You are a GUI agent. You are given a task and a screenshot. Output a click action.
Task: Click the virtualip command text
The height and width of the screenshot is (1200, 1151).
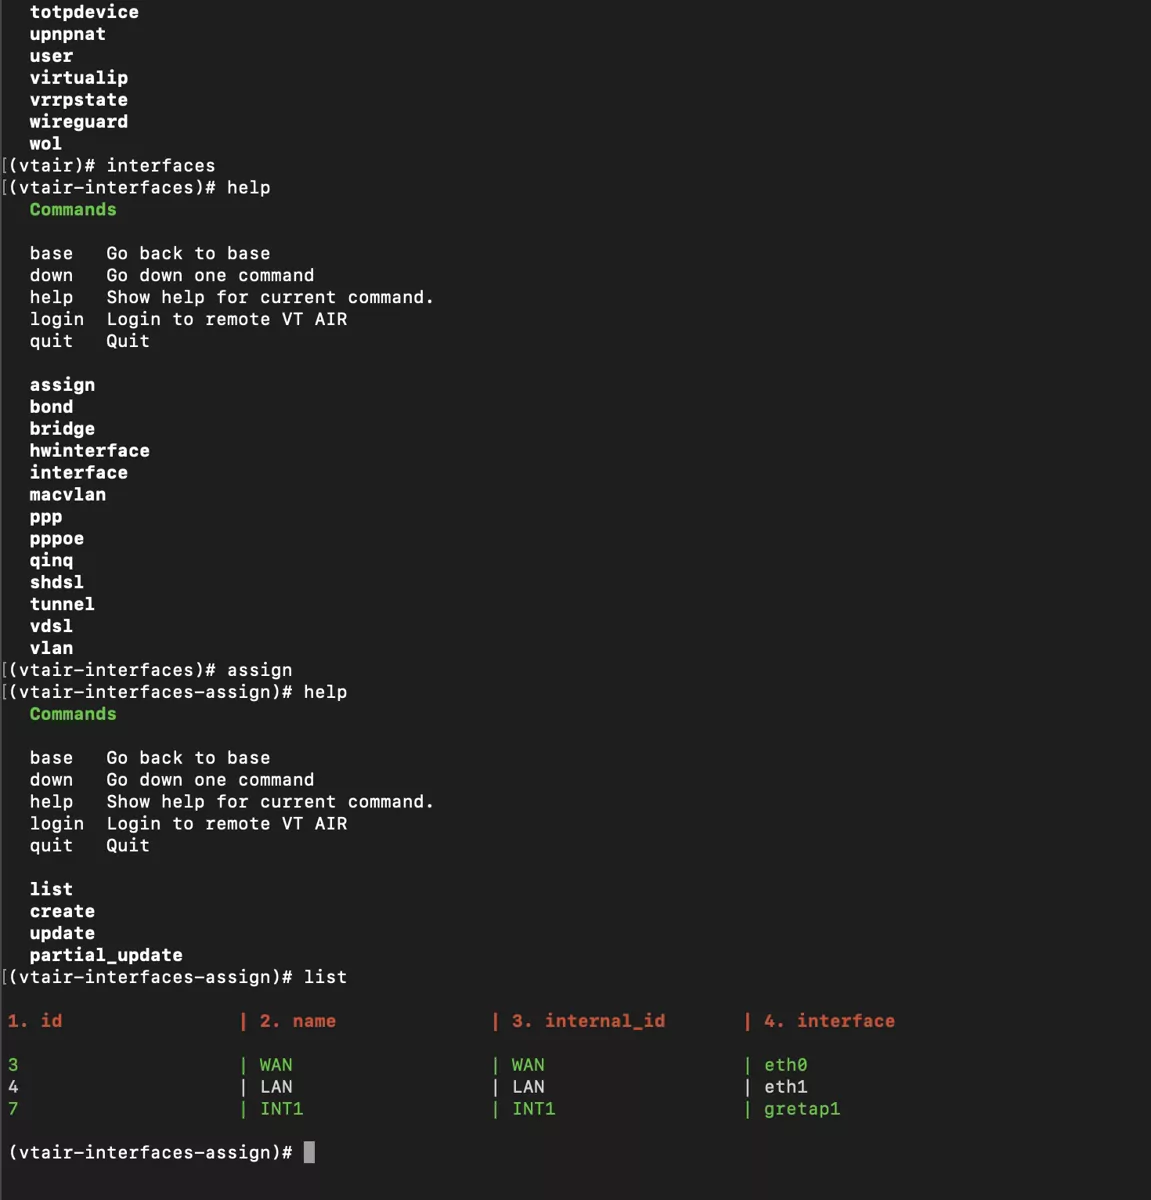[x=80, y=77]
